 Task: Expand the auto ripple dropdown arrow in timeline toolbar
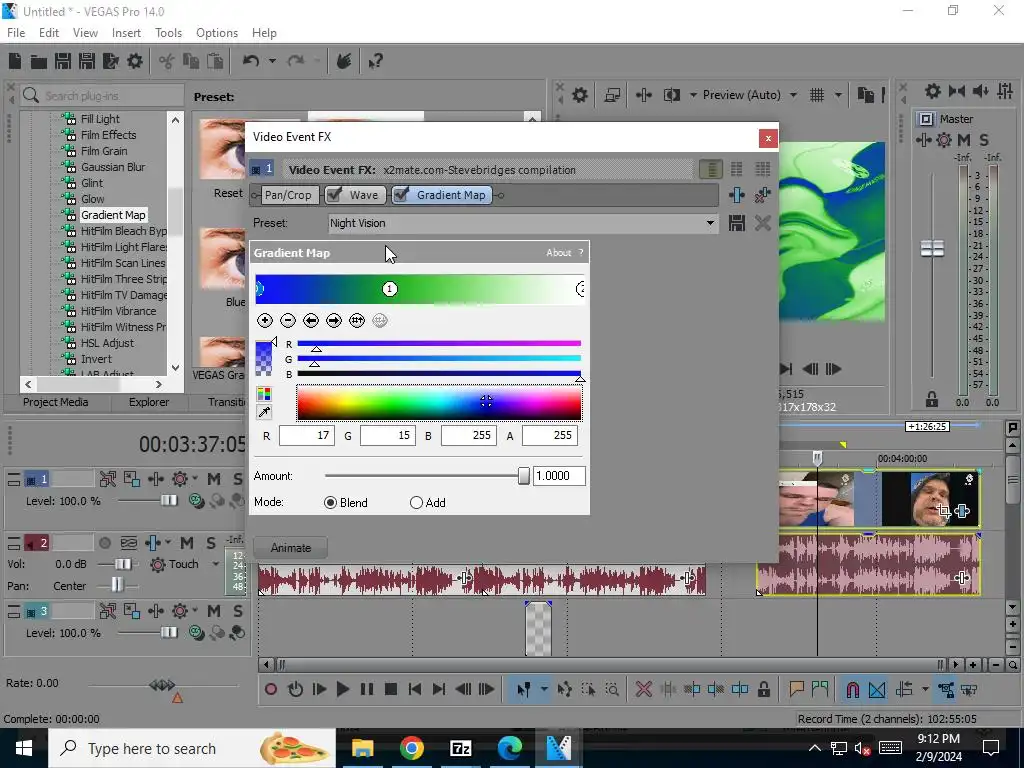click(x=925, y=689)
